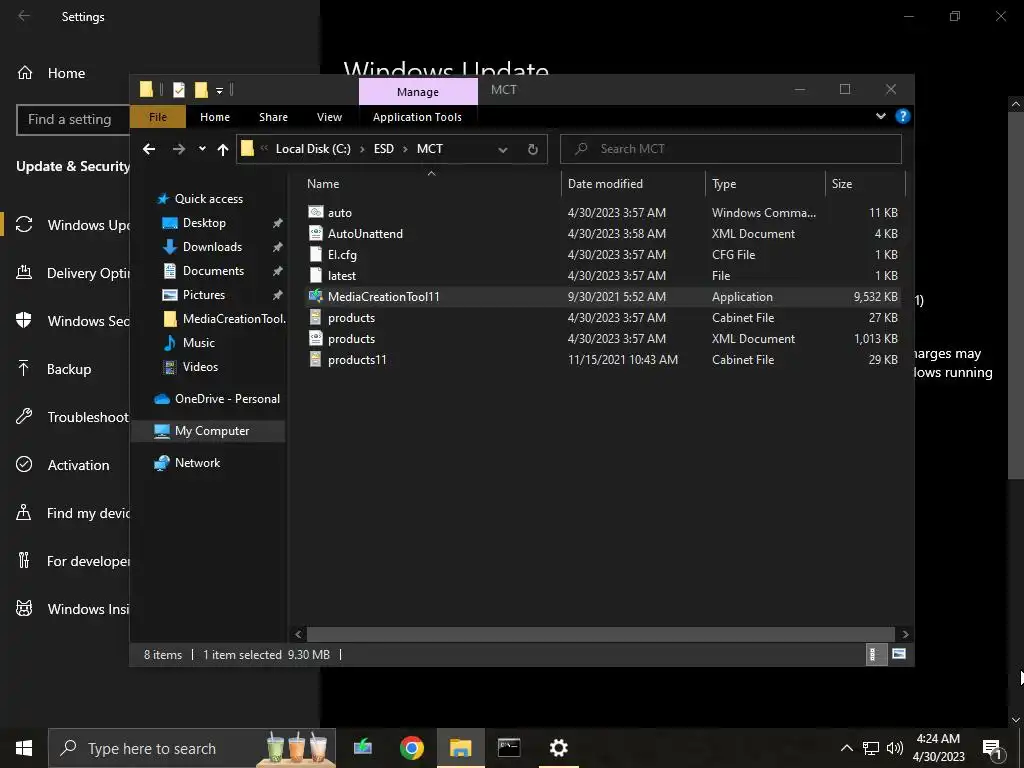This screenshot has height=768, width=1024.
Task: Click the taskbar search box
Action: coord(192,748)
